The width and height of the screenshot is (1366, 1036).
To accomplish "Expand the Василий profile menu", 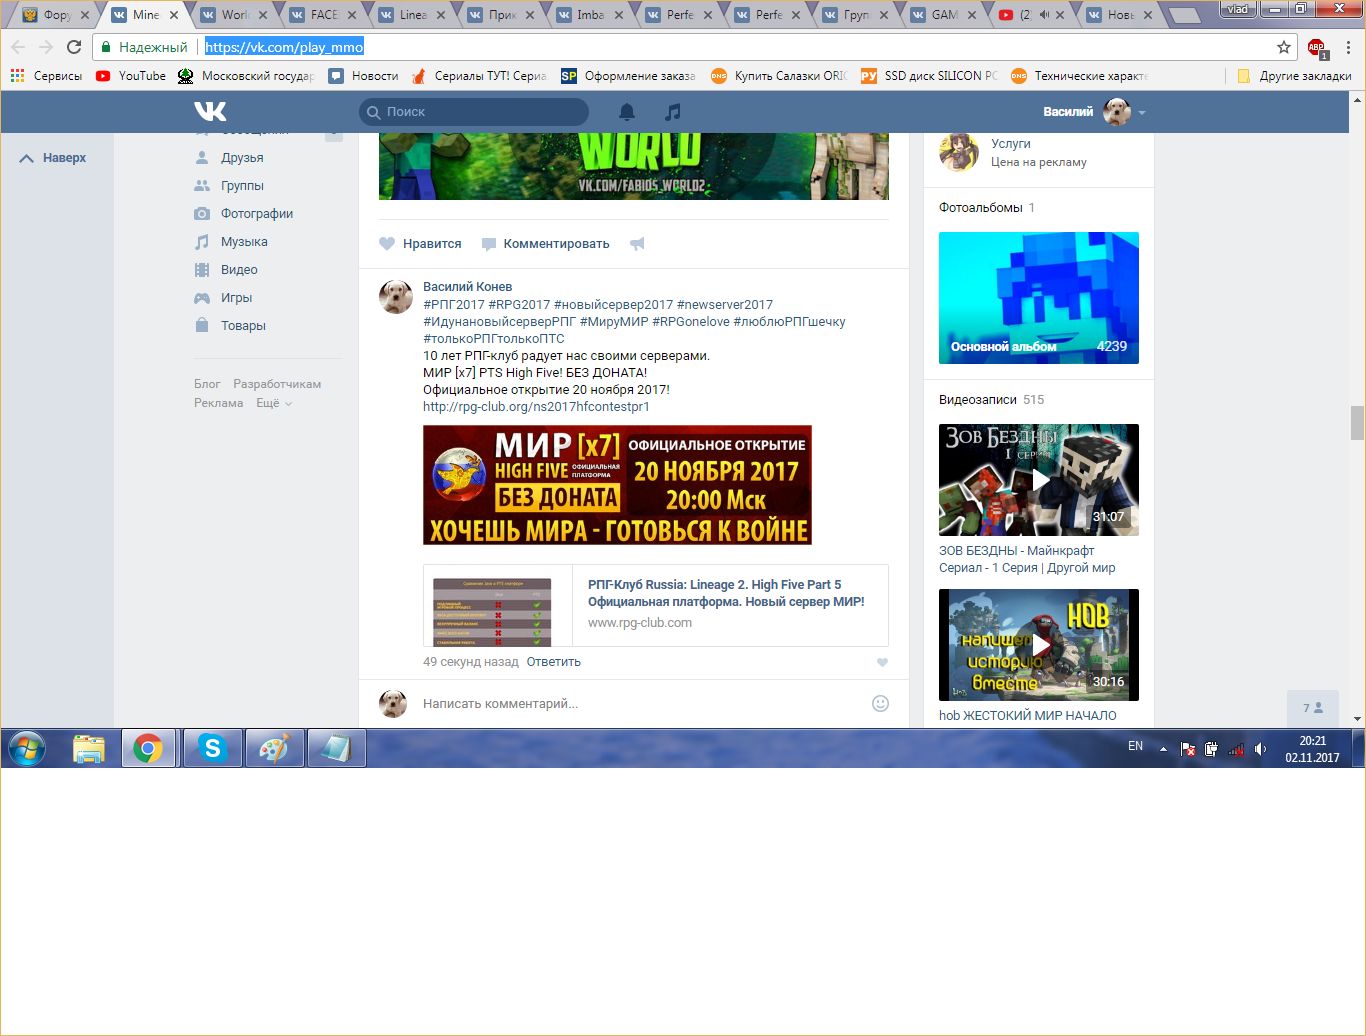I will [1094, 111].
